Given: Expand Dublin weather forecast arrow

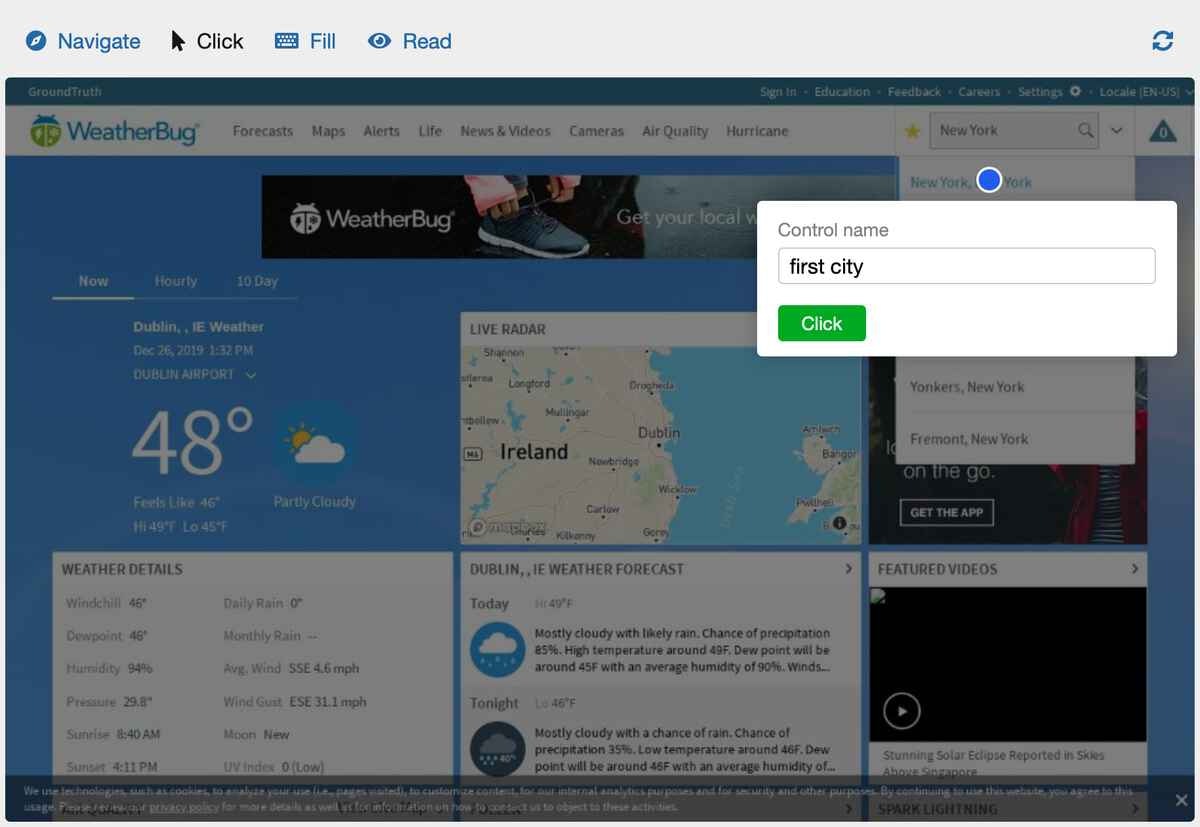Looking at the screenshot, I should (x=848, y=569).
